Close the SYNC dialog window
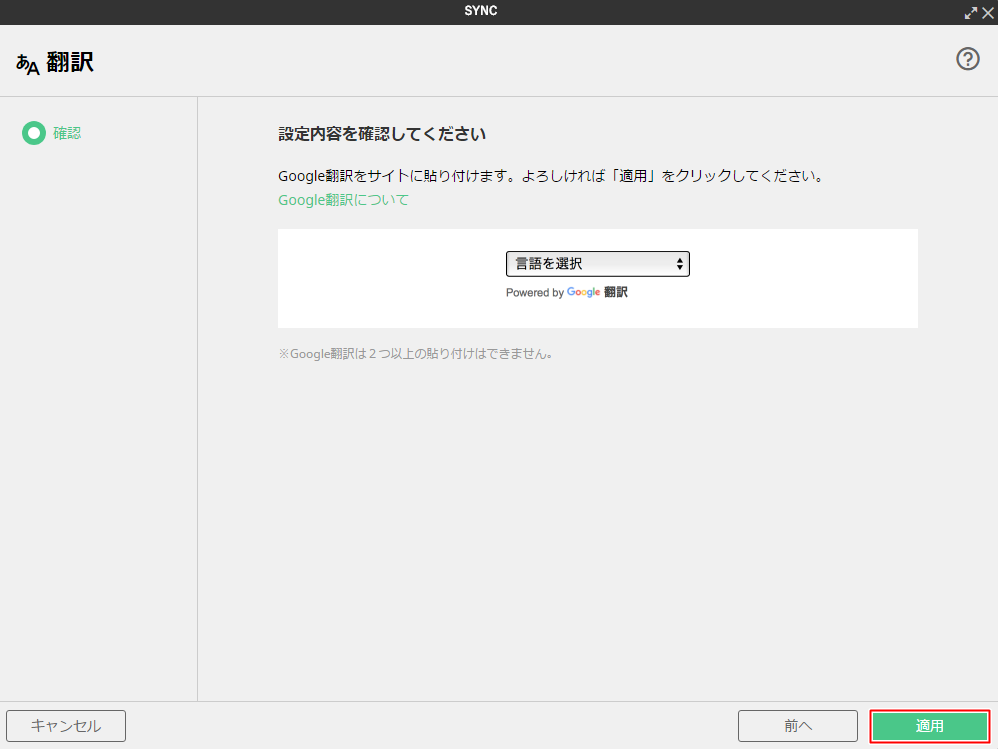Image resolution: width=998 pixels, height=749 pixels. 988,13
